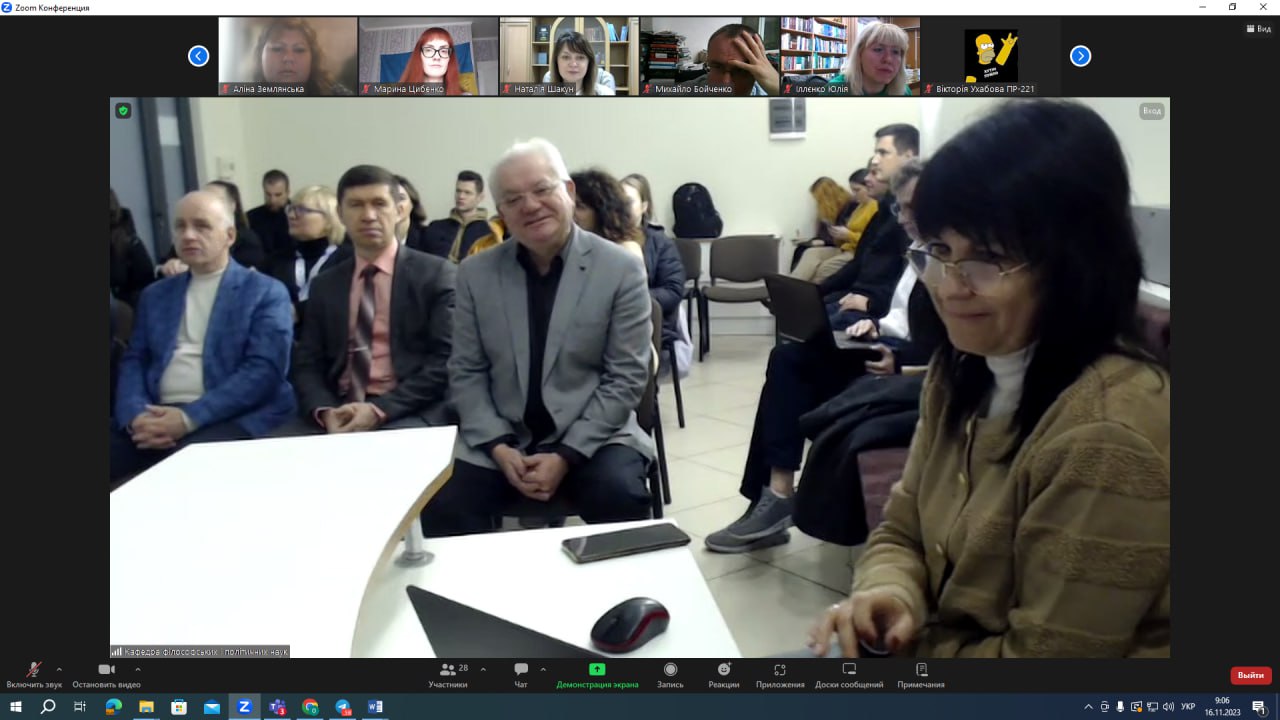Show next participants with right arrow
This screenshot has height=720, width=1280.
[x=1080, y=56]
